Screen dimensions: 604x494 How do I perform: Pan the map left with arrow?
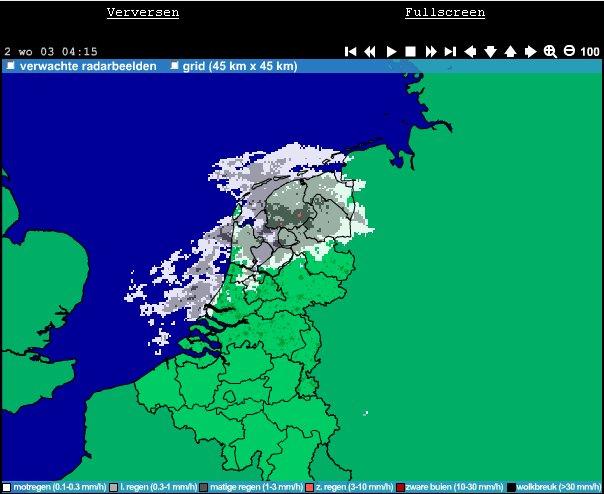click(470, 52)
